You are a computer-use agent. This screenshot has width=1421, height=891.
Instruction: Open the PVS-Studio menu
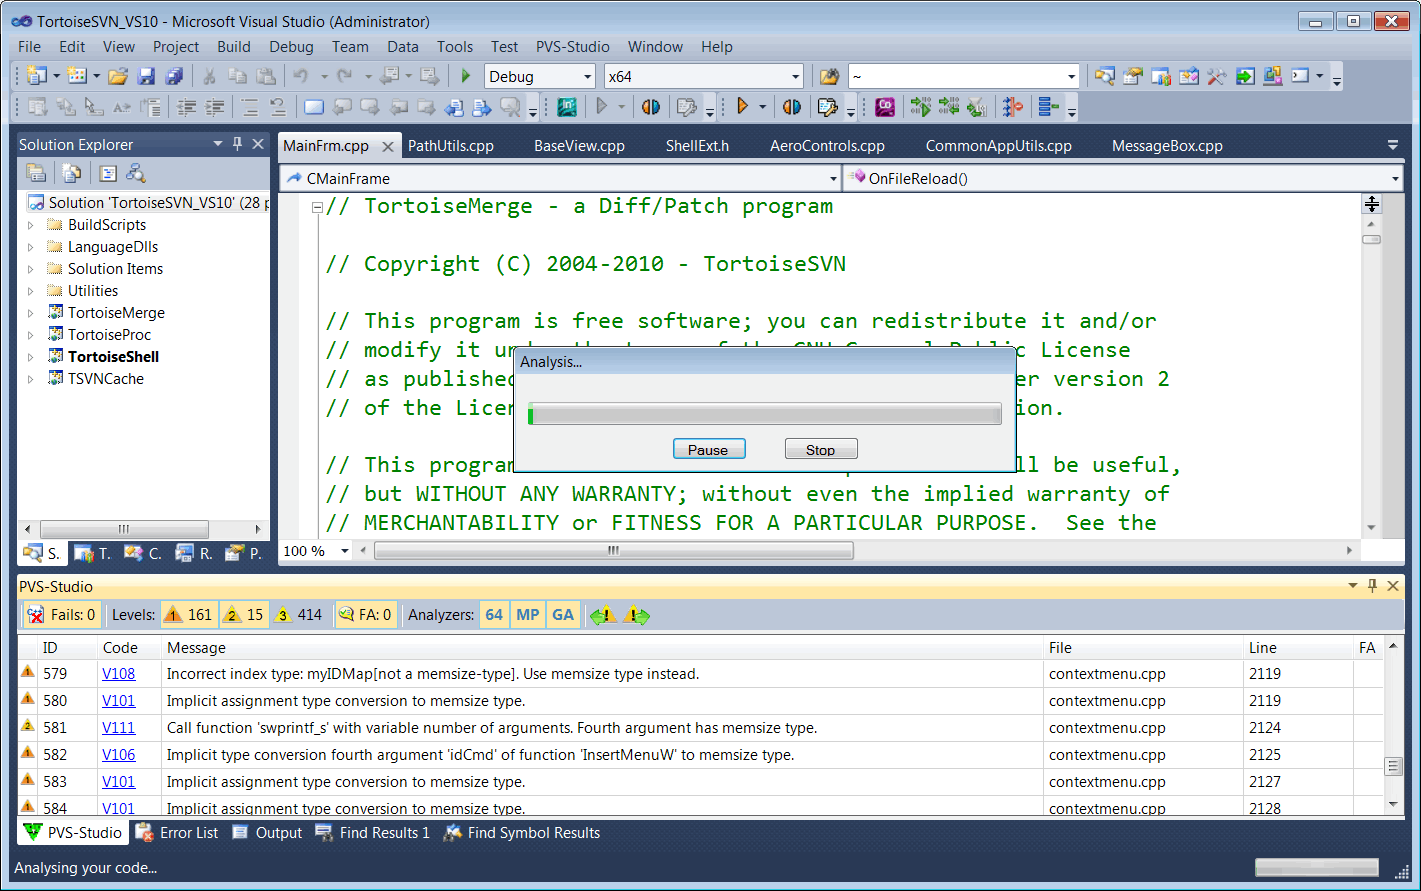click(x=572, y=46)
